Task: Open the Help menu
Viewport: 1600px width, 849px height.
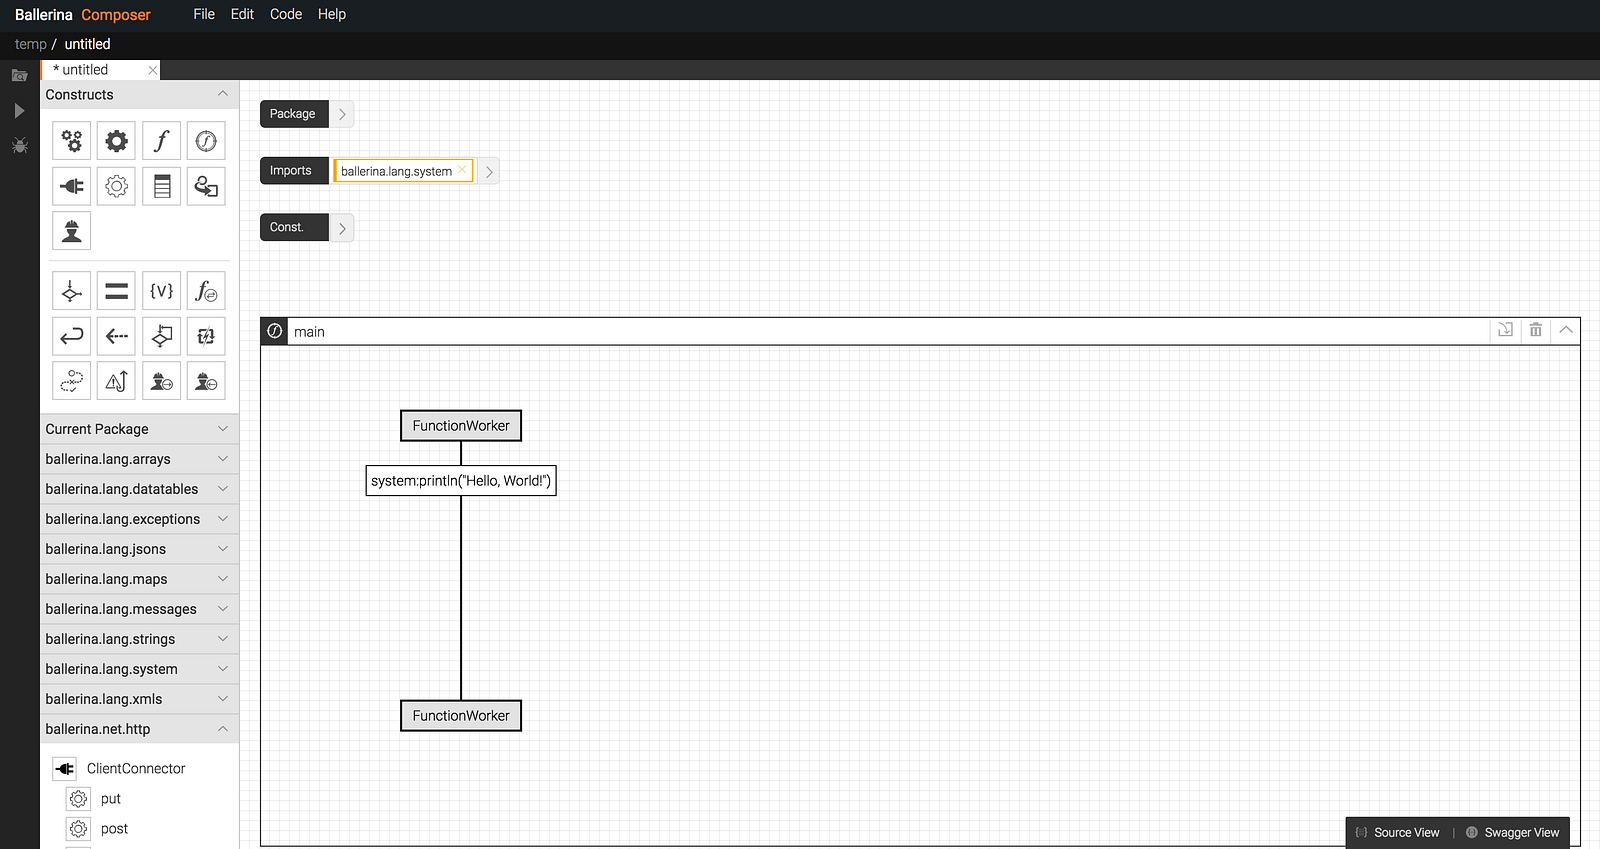Action: (x=332, y=14)
